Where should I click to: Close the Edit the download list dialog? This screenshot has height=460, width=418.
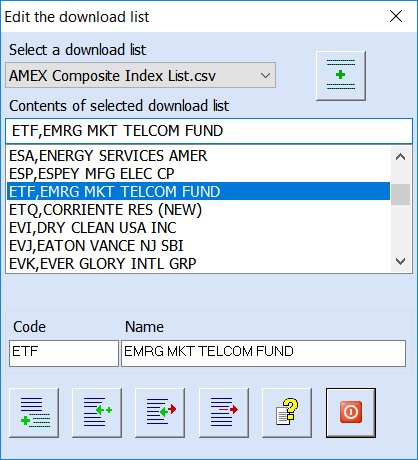click(x=396, y=16)
